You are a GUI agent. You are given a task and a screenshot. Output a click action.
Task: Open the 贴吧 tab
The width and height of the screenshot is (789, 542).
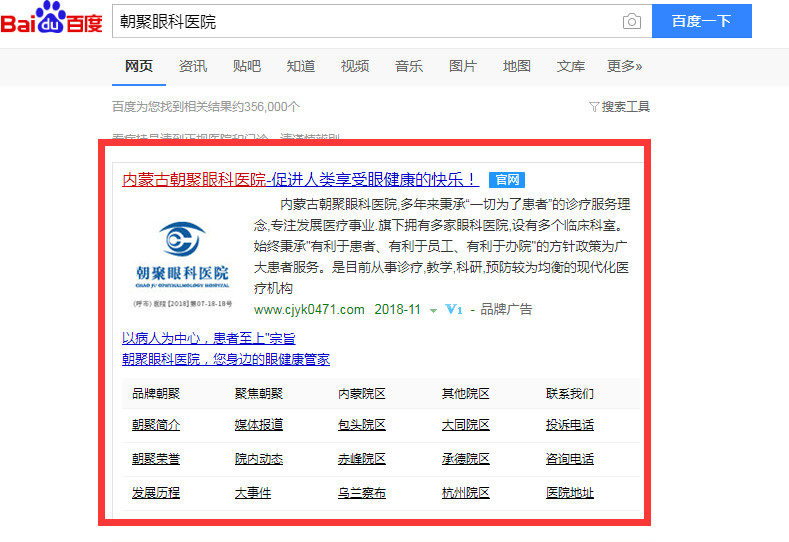pos(247,66)
